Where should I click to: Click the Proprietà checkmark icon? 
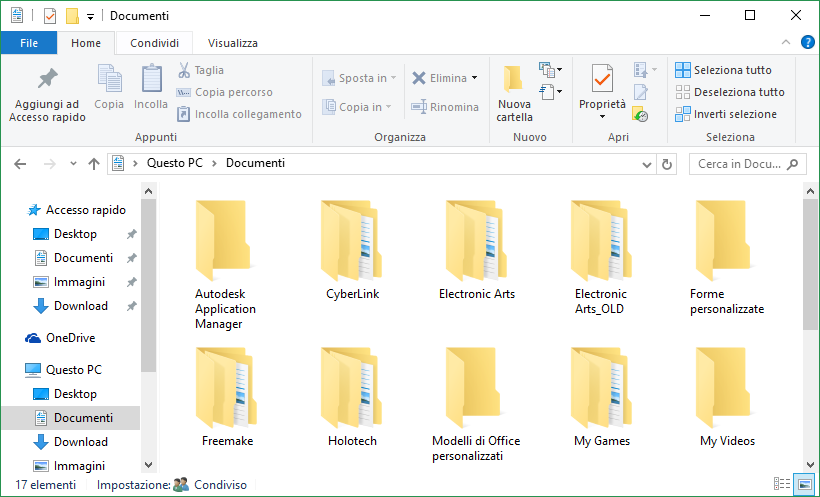[x=602, y=79]
